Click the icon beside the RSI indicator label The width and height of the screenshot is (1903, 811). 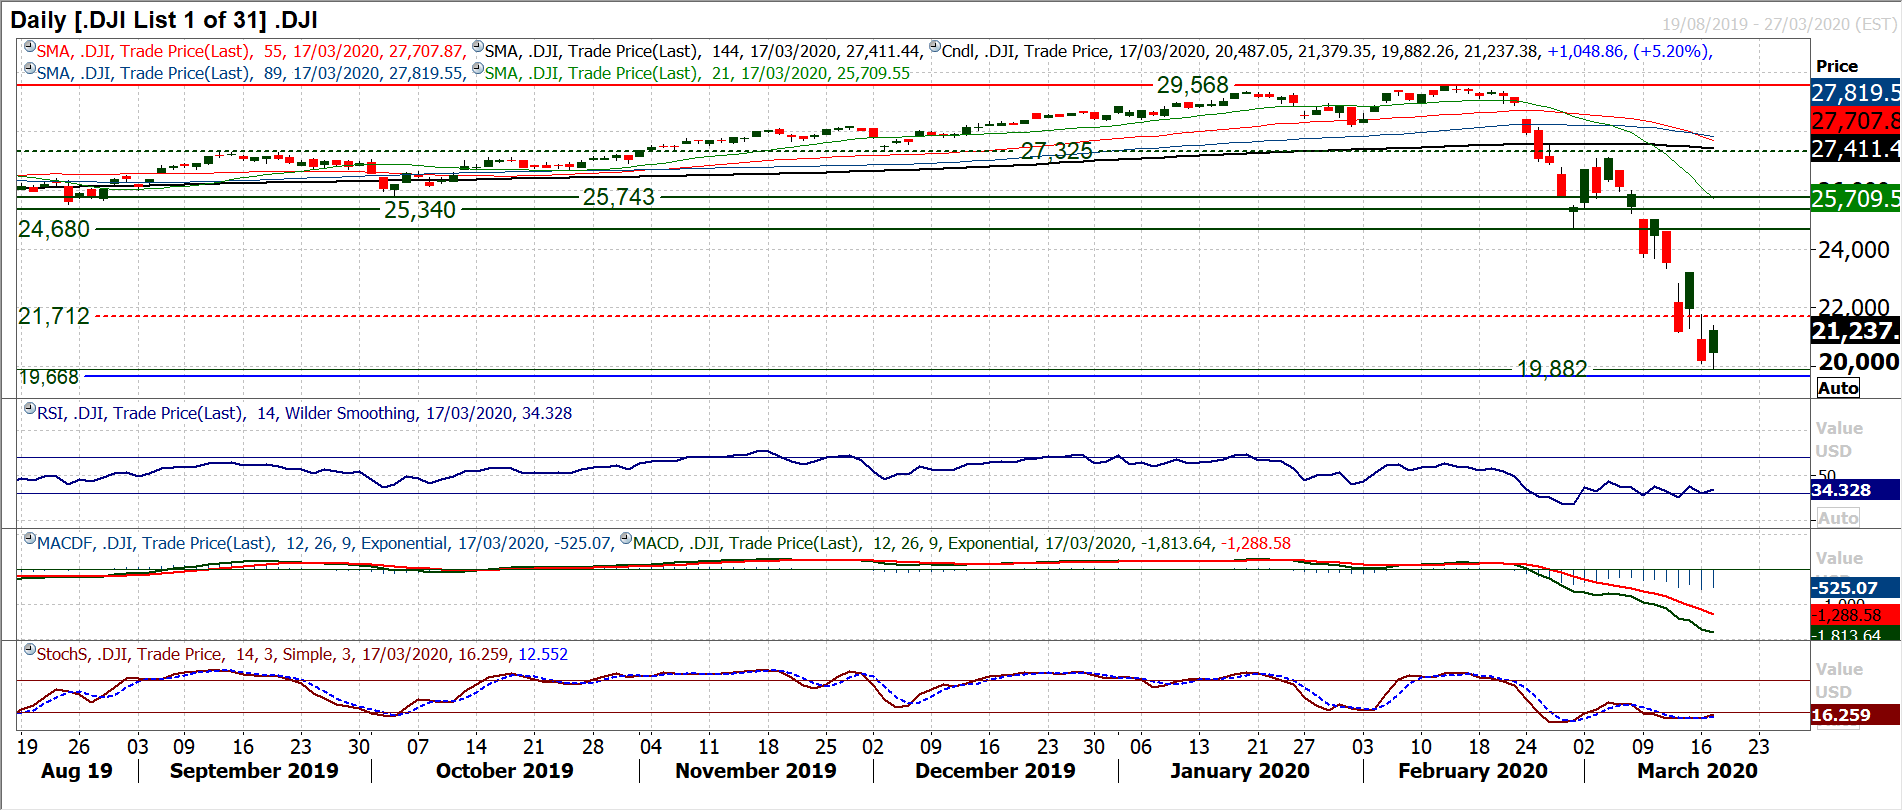29,409
